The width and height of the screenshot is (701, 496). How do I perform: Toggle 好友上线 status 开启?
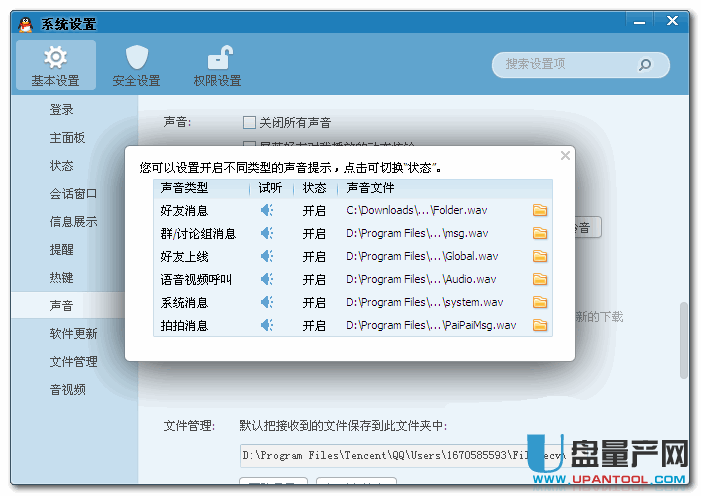coord(314,257)
